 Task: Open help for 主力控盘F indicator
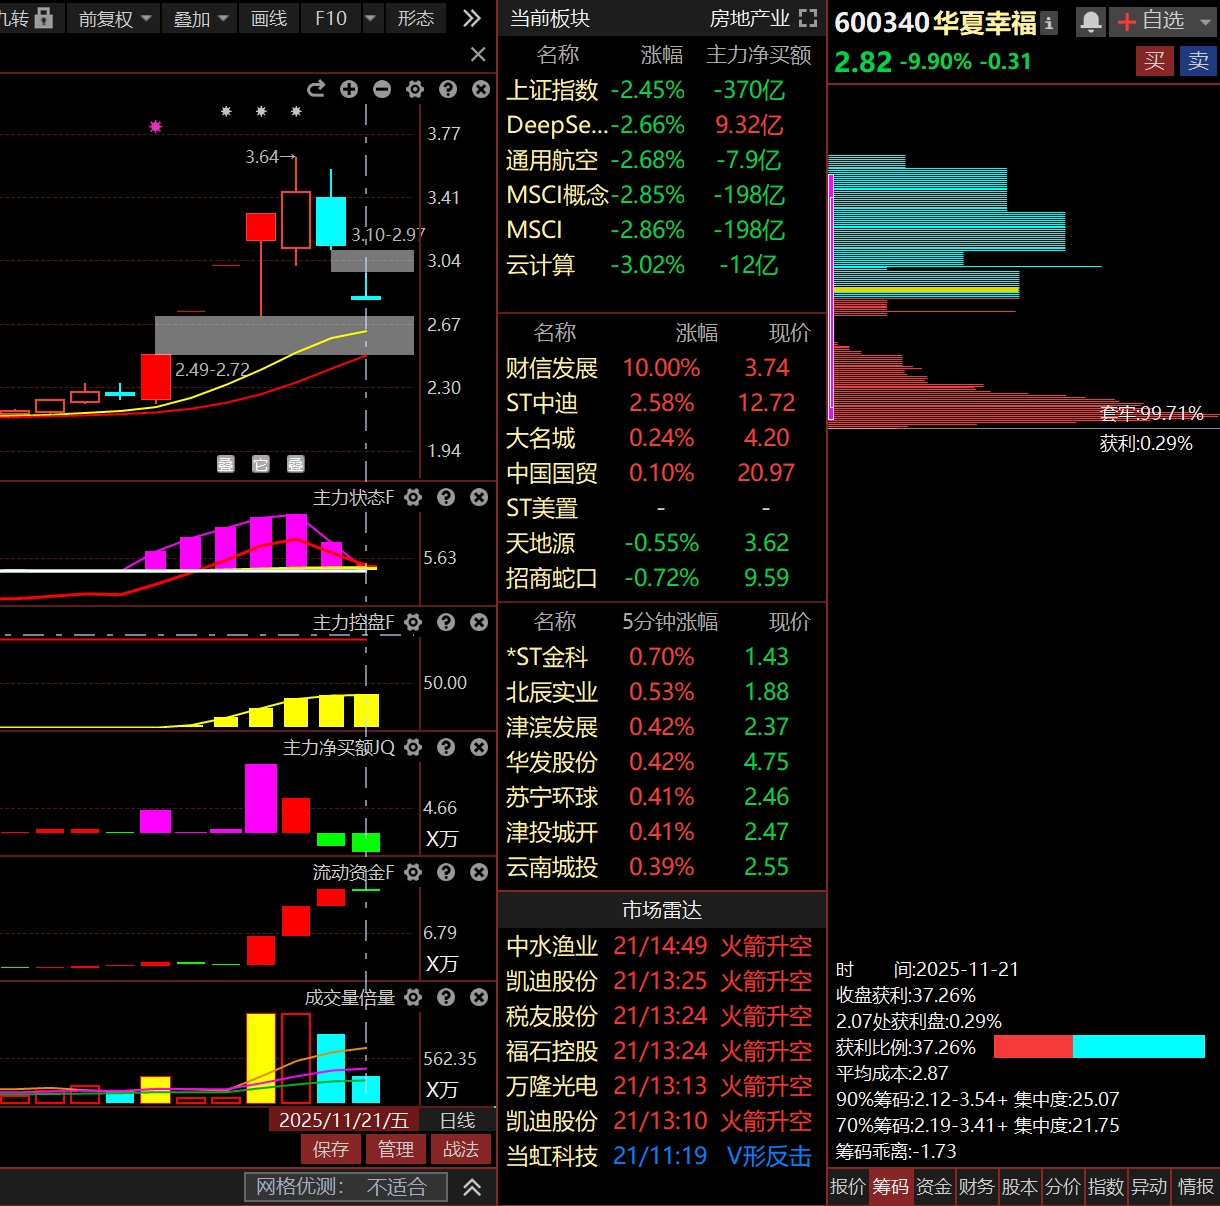tap(446, 622)
